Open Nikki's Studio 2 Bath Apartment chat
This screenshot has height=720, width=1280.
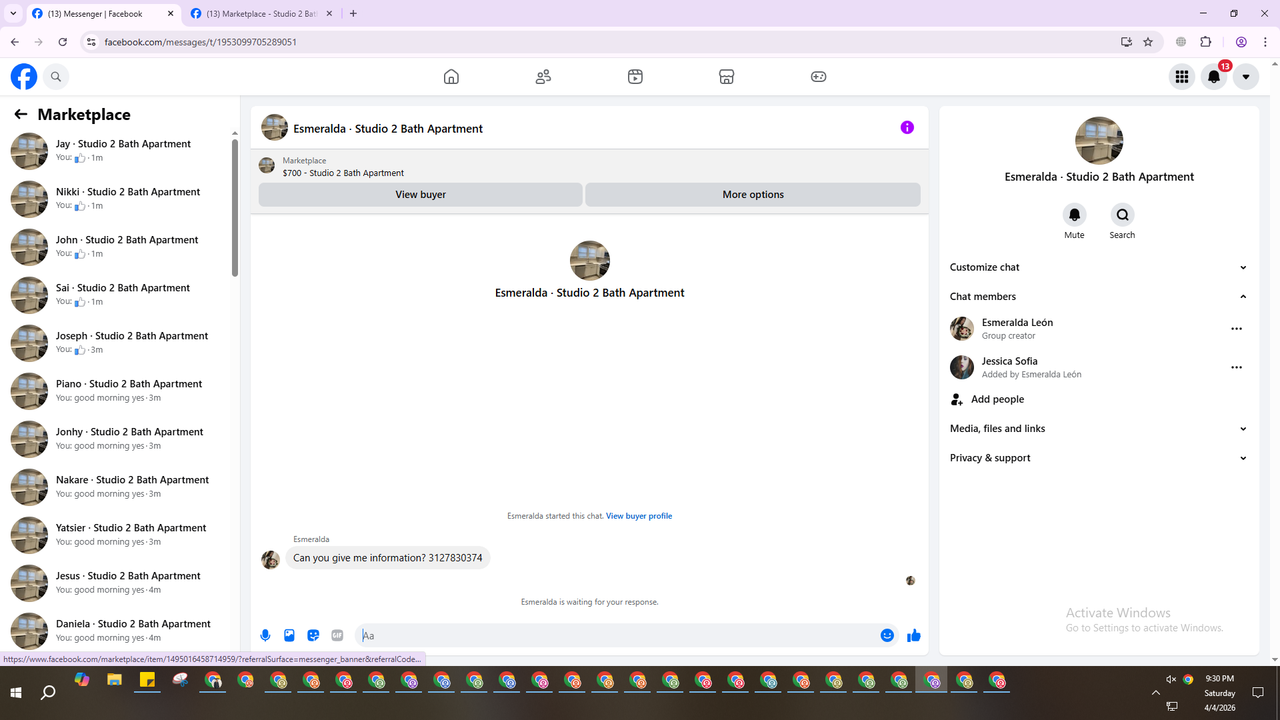119,199
